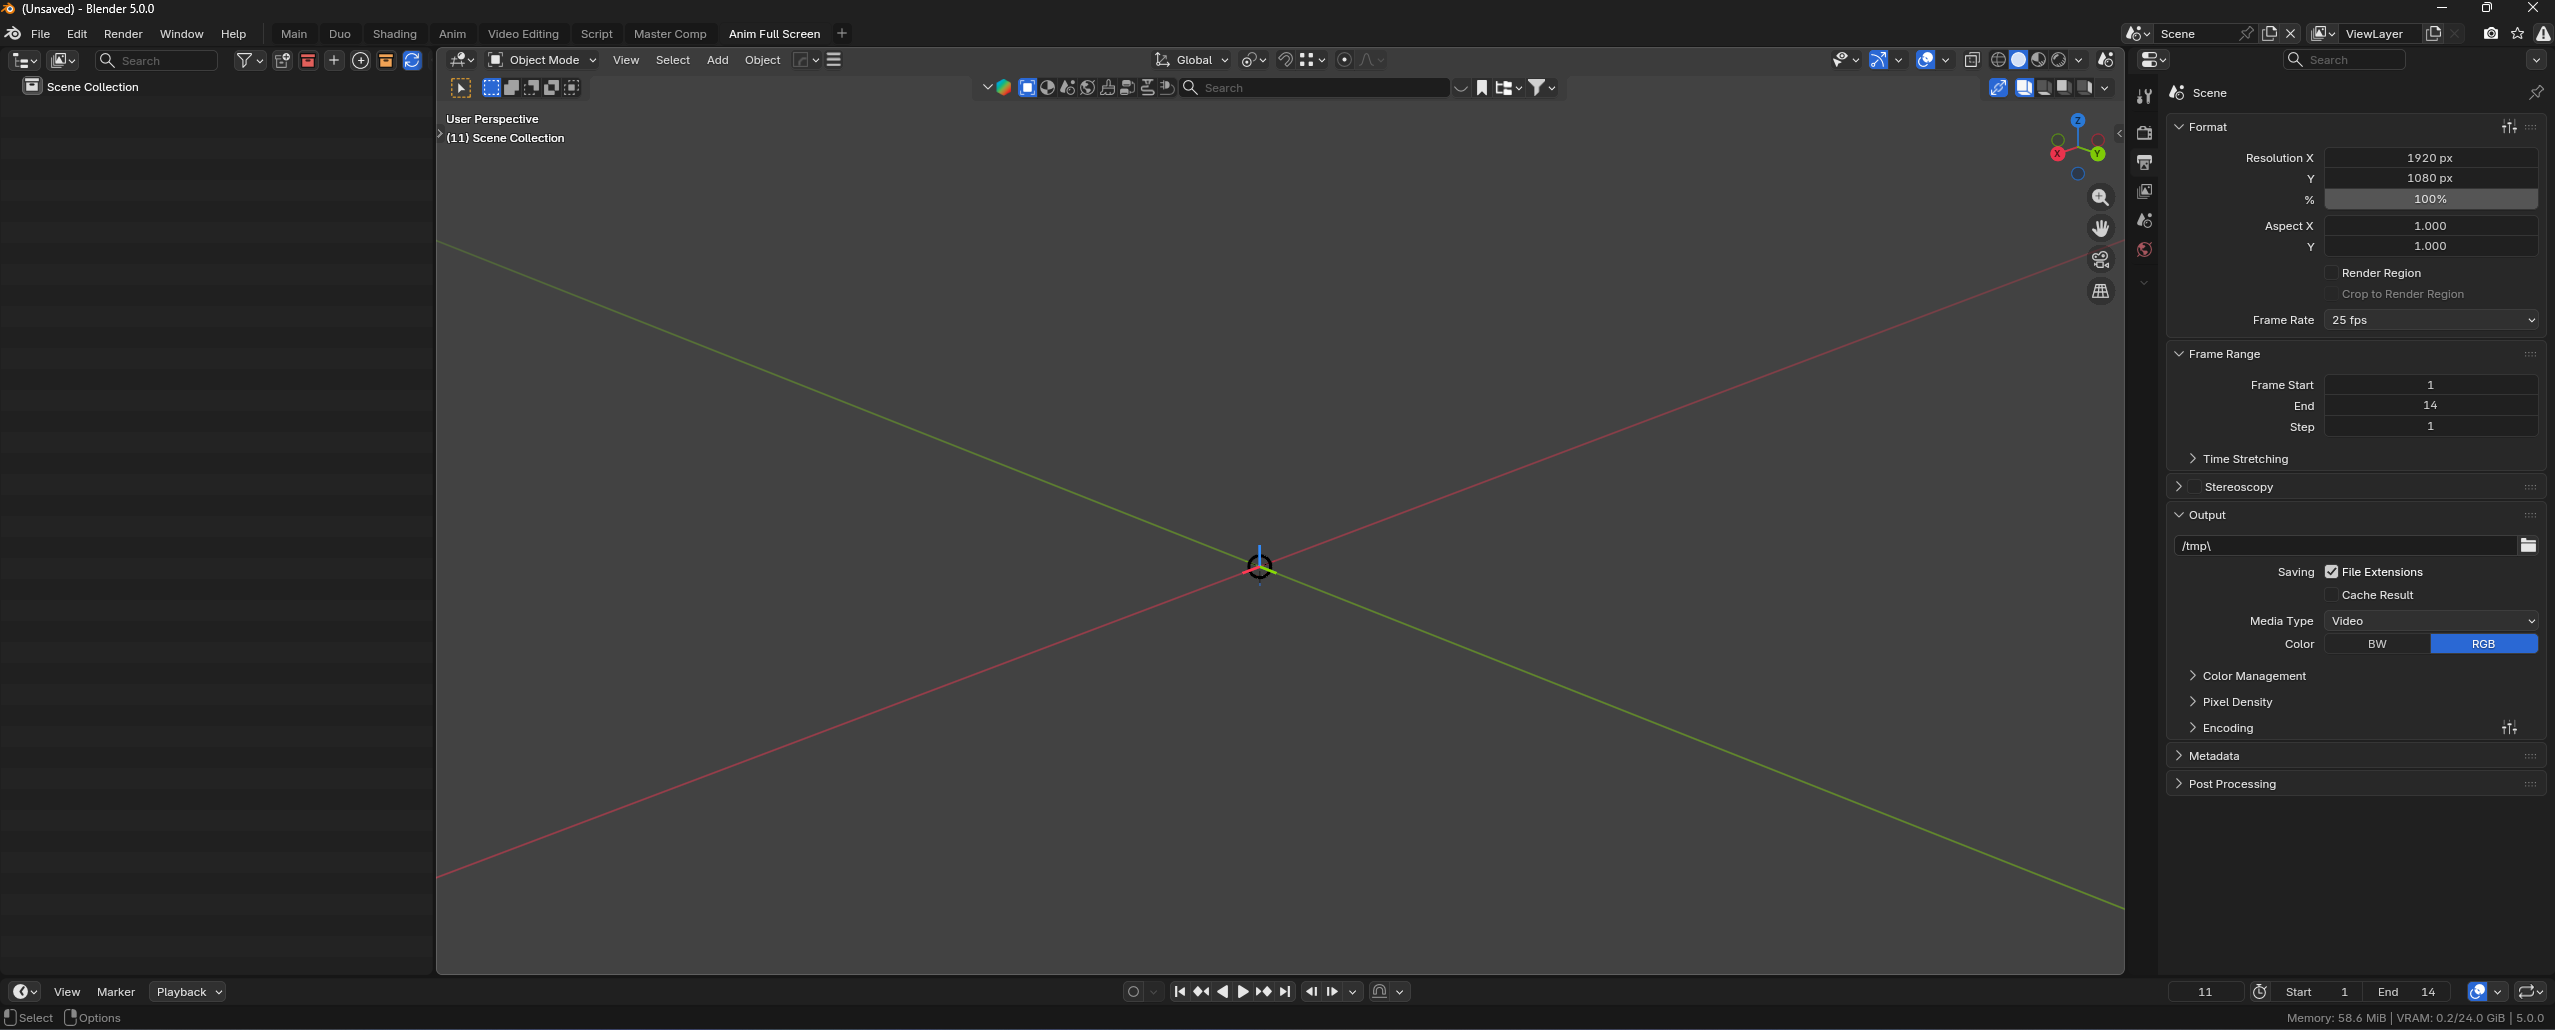2555x1030 pixels.
Task: Open the Media Type Video dropdown
Action: click(2431, 621)
